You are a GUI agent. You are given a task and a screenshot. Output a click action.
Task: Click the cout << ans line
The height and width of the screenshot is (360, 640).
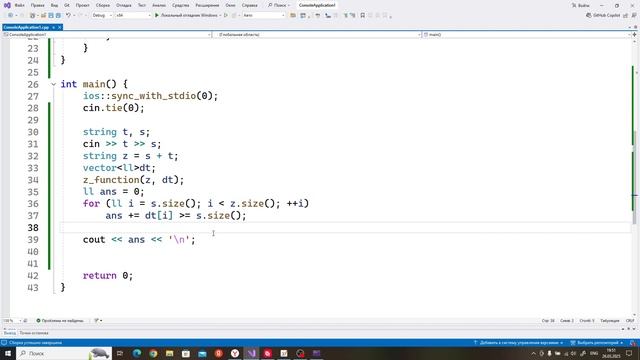[x=139, y=240]
